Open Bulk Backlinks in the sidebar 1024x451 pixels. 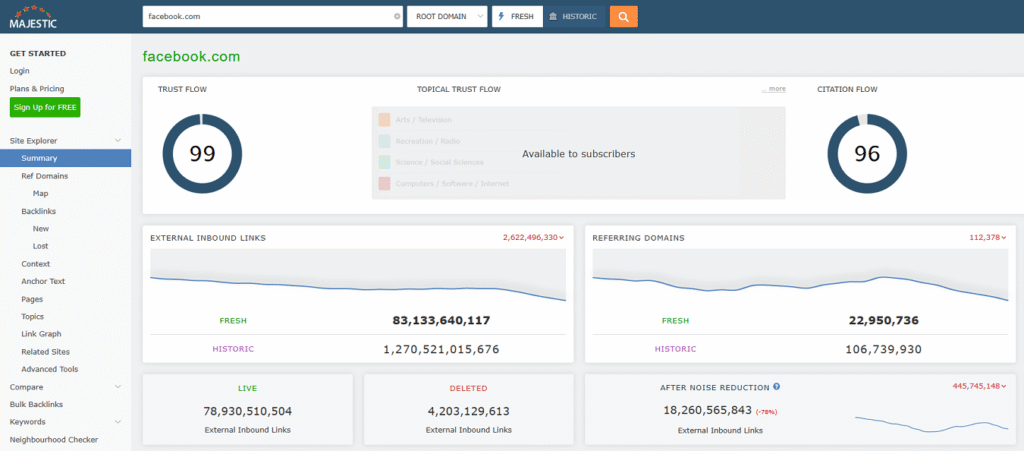(x=37, y=404)
